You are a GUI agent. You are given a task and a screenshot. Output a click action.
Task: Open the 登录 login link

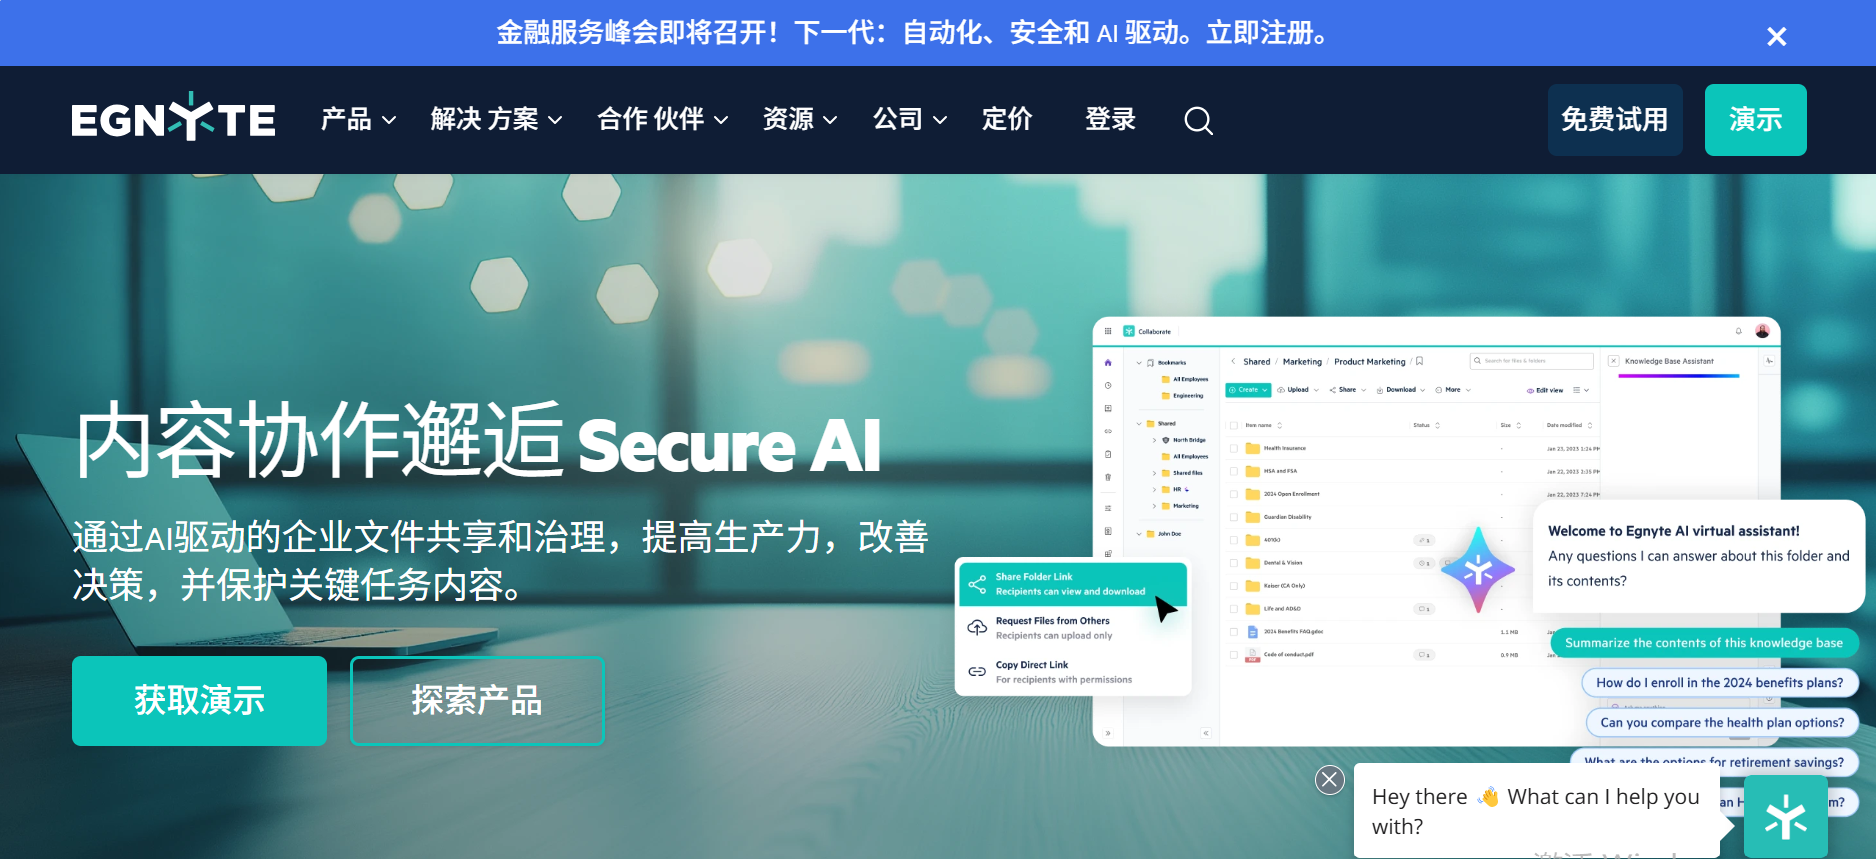click(1110, 120)
